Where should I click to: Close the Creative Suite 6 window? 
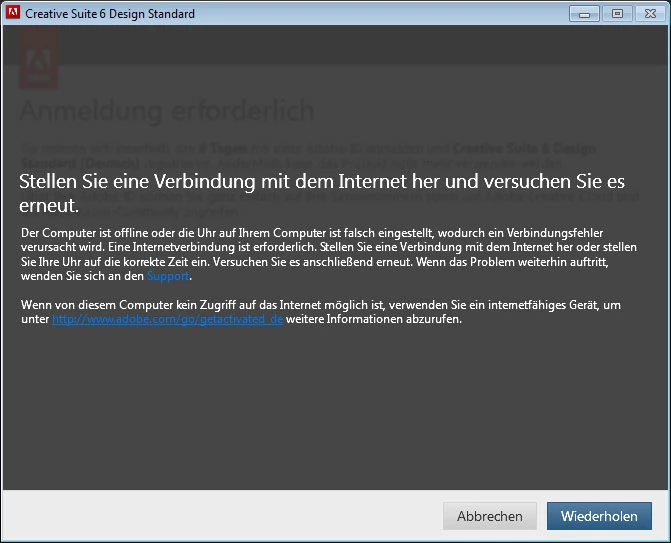pyautogui.click(x=650, y=14)
